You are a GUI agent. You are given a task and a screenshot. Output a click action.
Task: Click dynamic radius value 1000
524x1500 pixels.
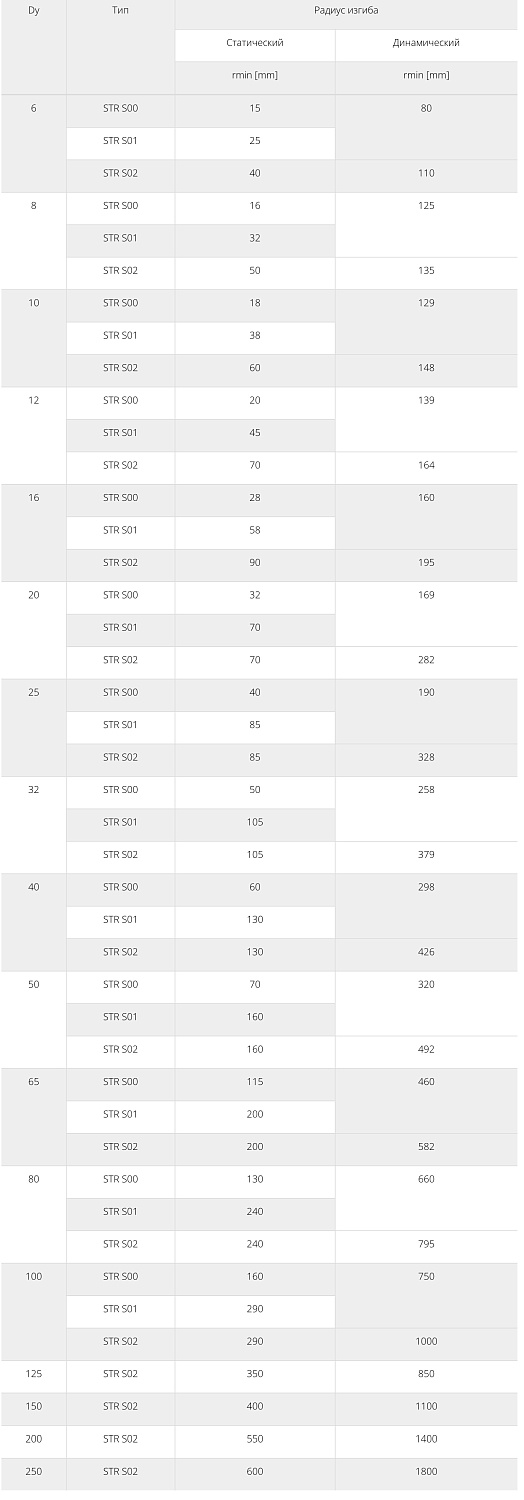[x=427, y=1343]
